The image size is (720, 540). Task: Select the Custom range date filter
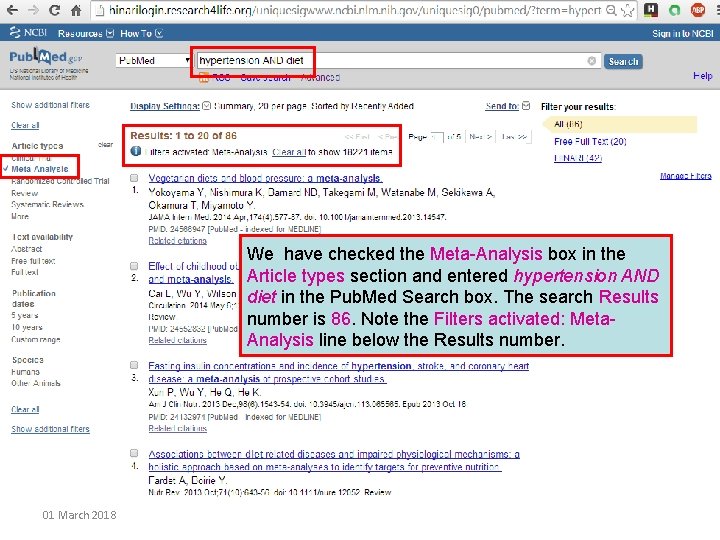tap(36, 339)
